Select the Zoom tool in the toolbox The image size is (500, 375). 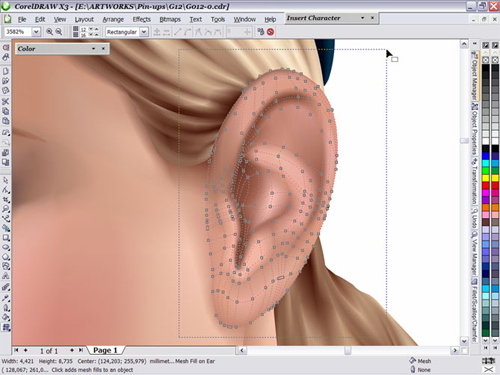6,209
